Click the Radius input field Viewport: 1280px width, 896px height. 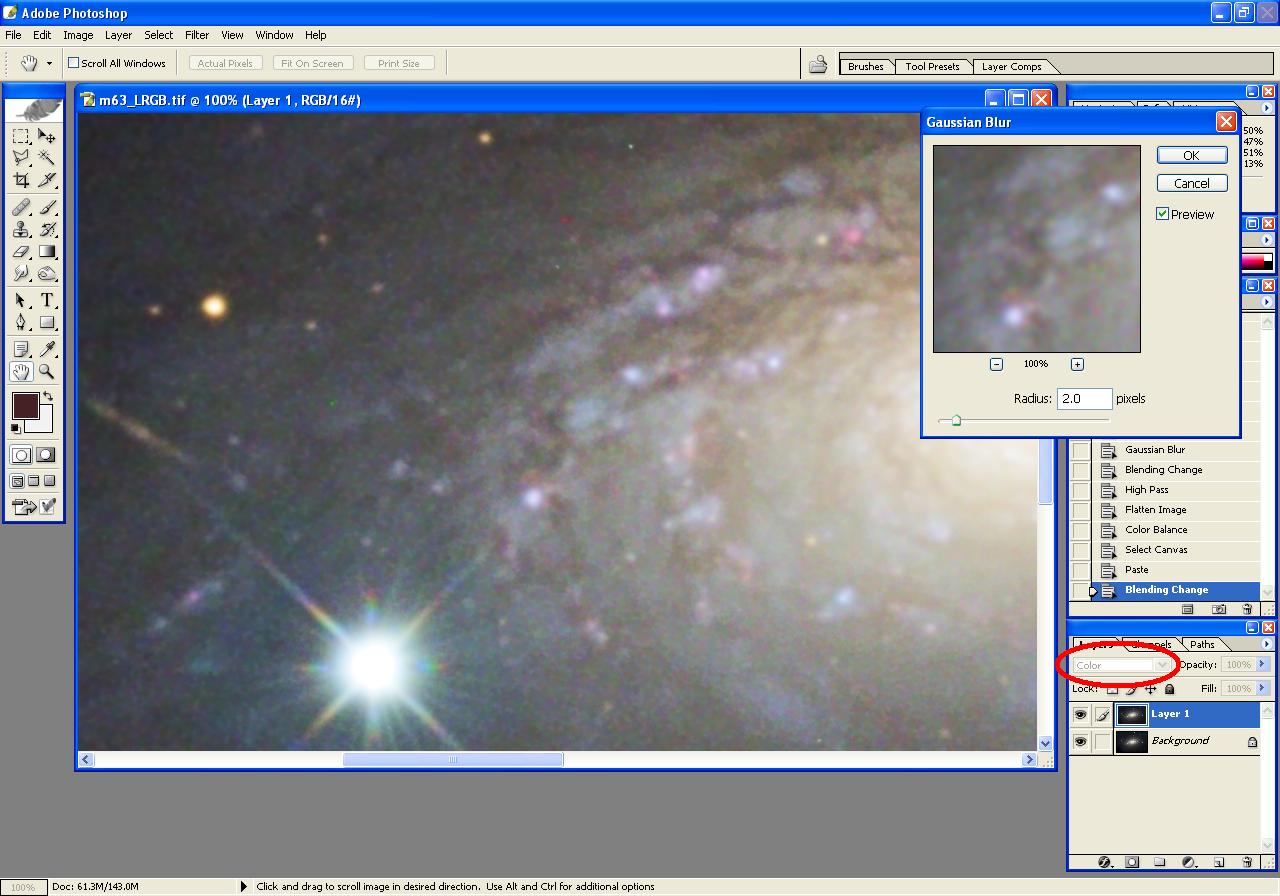click(1084, 398)
